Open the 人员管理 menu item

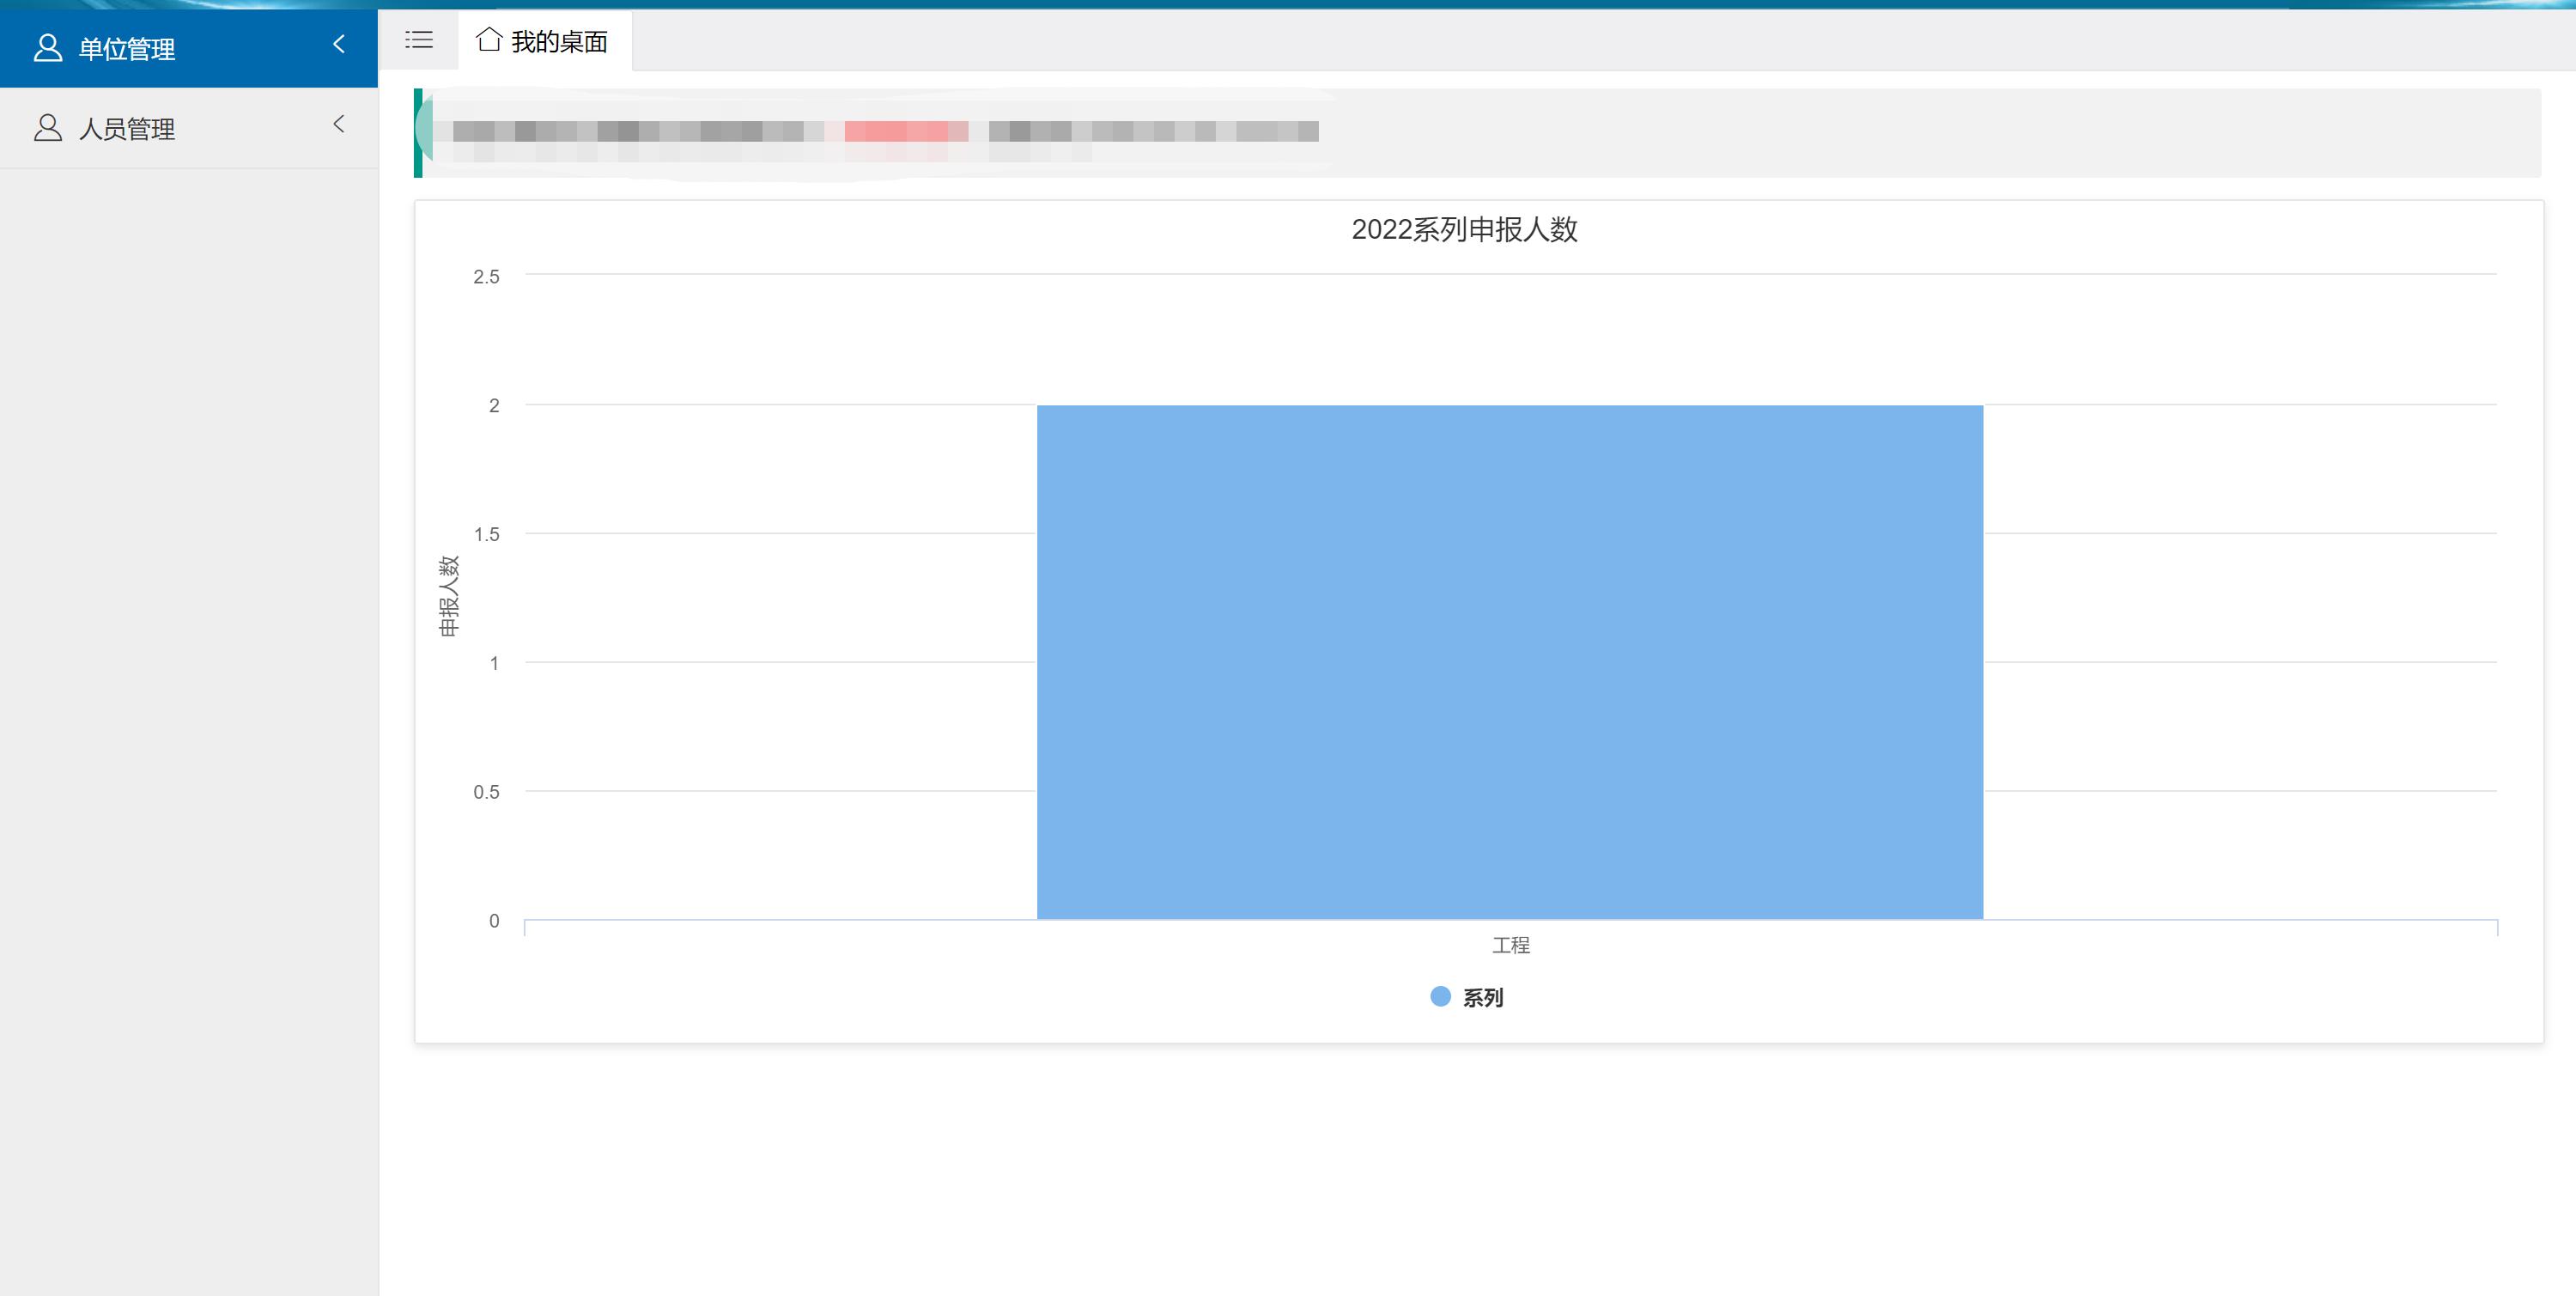127,127
